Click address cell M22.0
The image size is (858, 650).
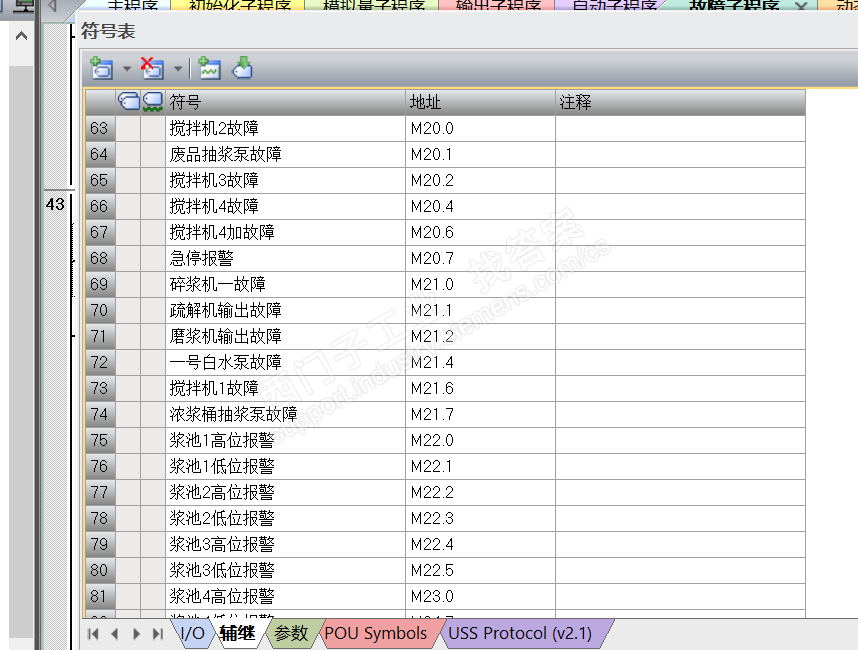pyautogui.click(x=480, y=440)
